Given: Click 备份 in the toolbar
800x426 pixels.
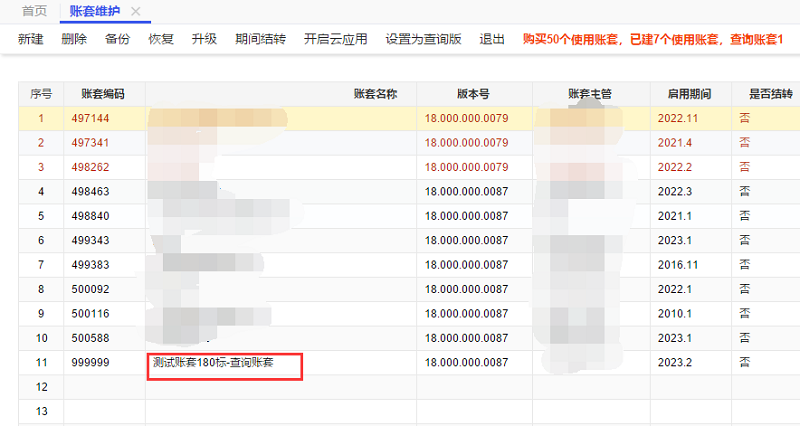Looking at the screenshot, I should [x=117, y=39].
